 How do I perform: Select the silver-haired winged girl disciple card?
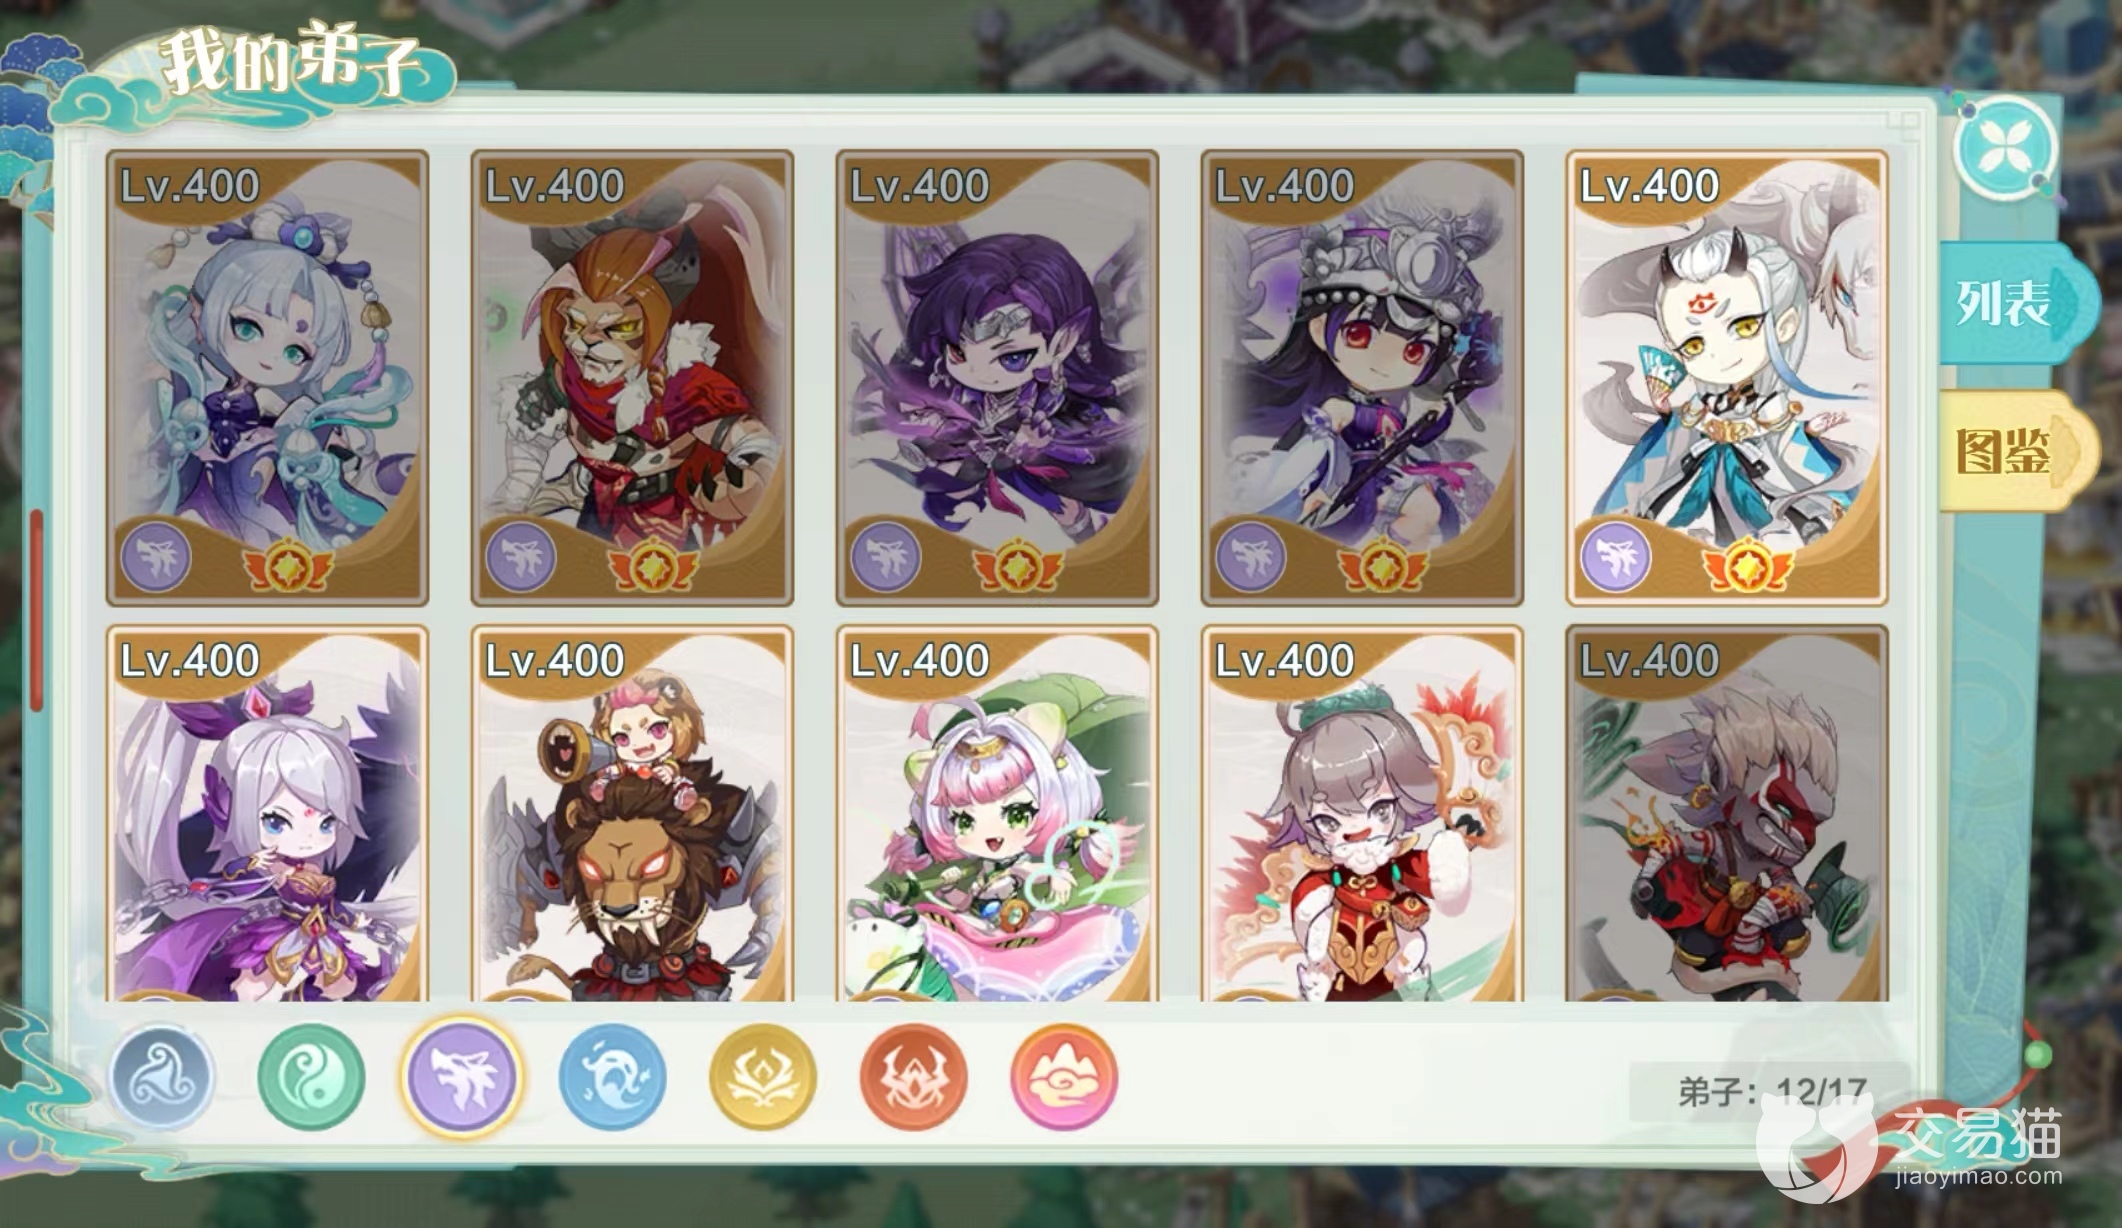pos(267,814)
